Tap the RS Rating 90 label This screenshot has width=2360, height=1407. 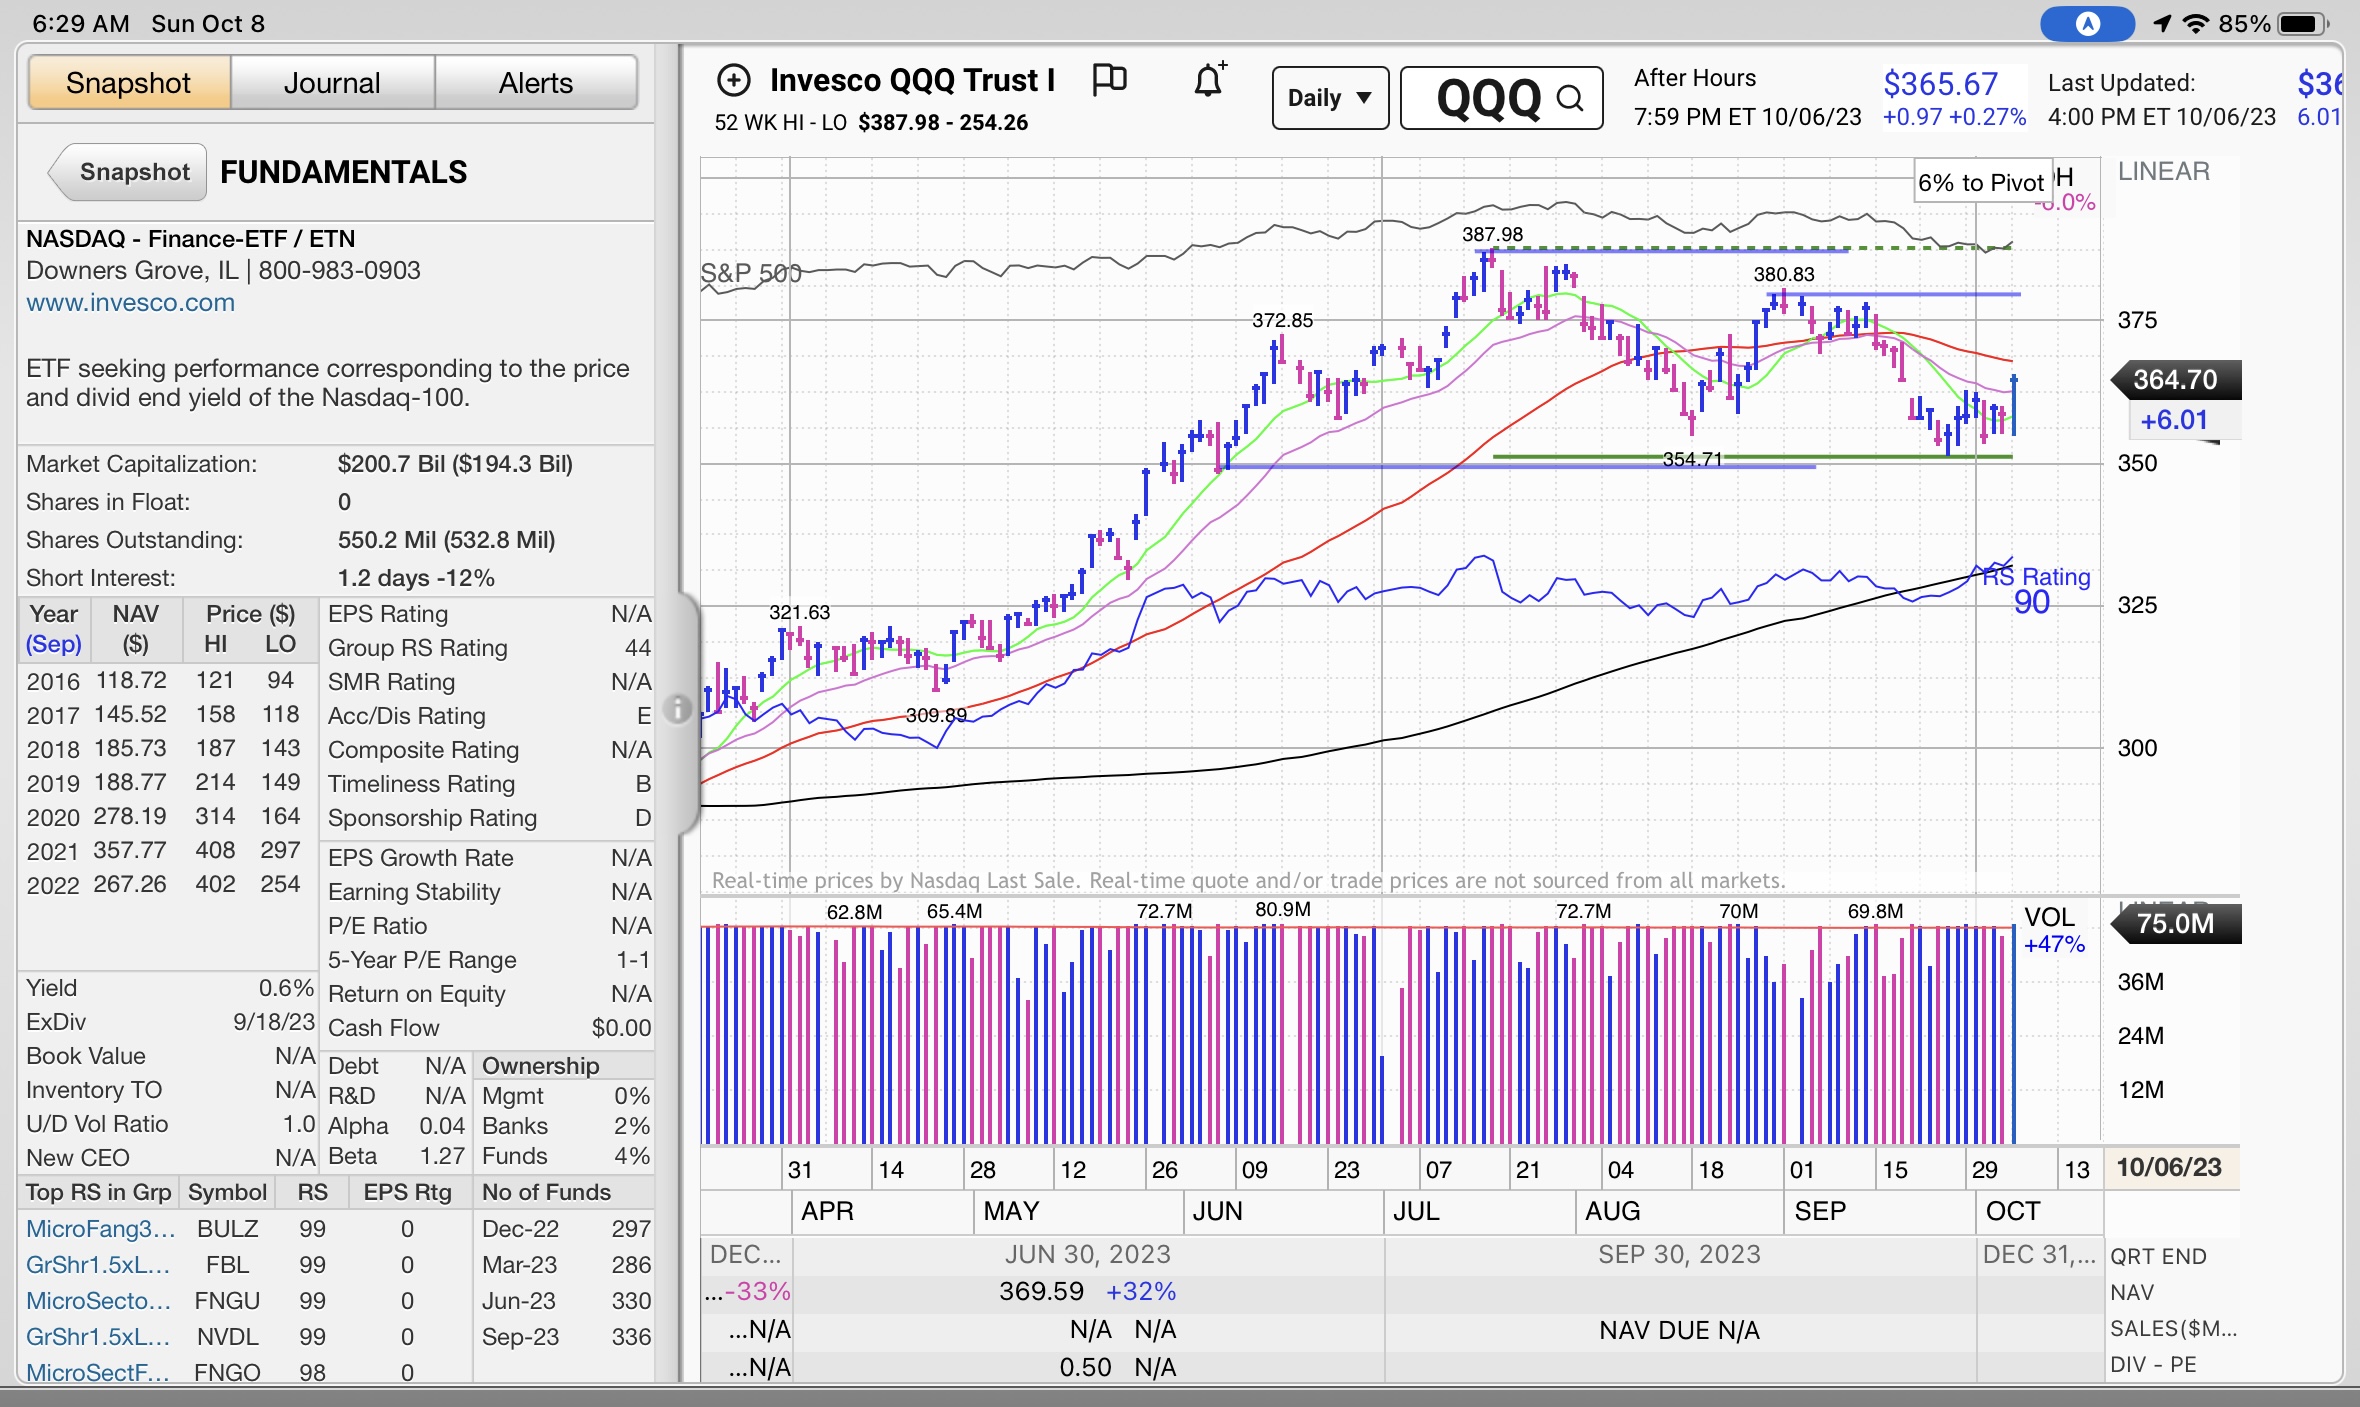tap(2036, 589)
